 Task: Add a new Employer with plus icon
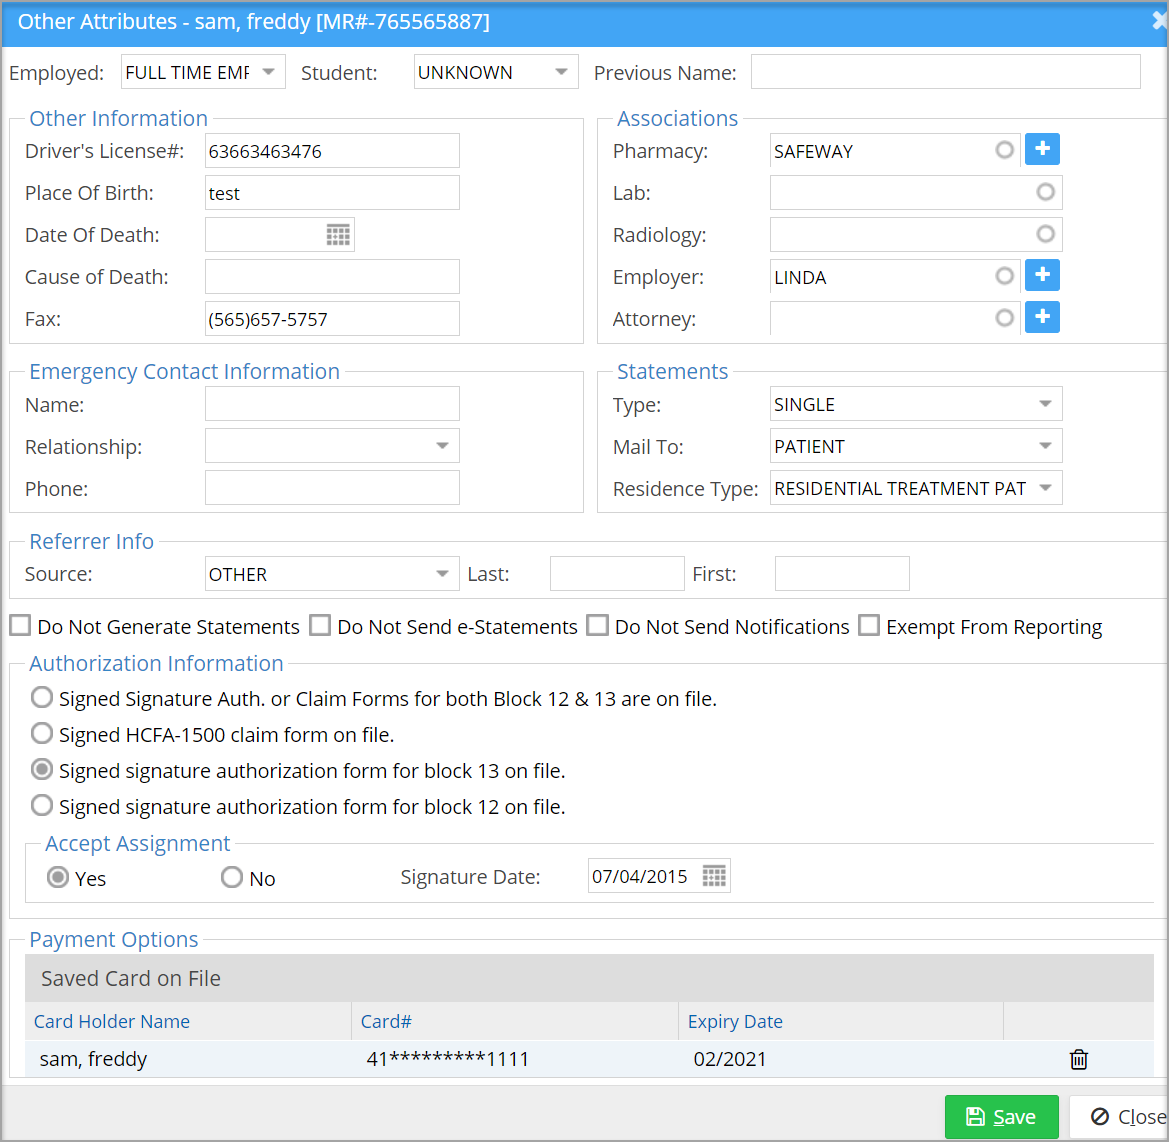point(1042,275)
